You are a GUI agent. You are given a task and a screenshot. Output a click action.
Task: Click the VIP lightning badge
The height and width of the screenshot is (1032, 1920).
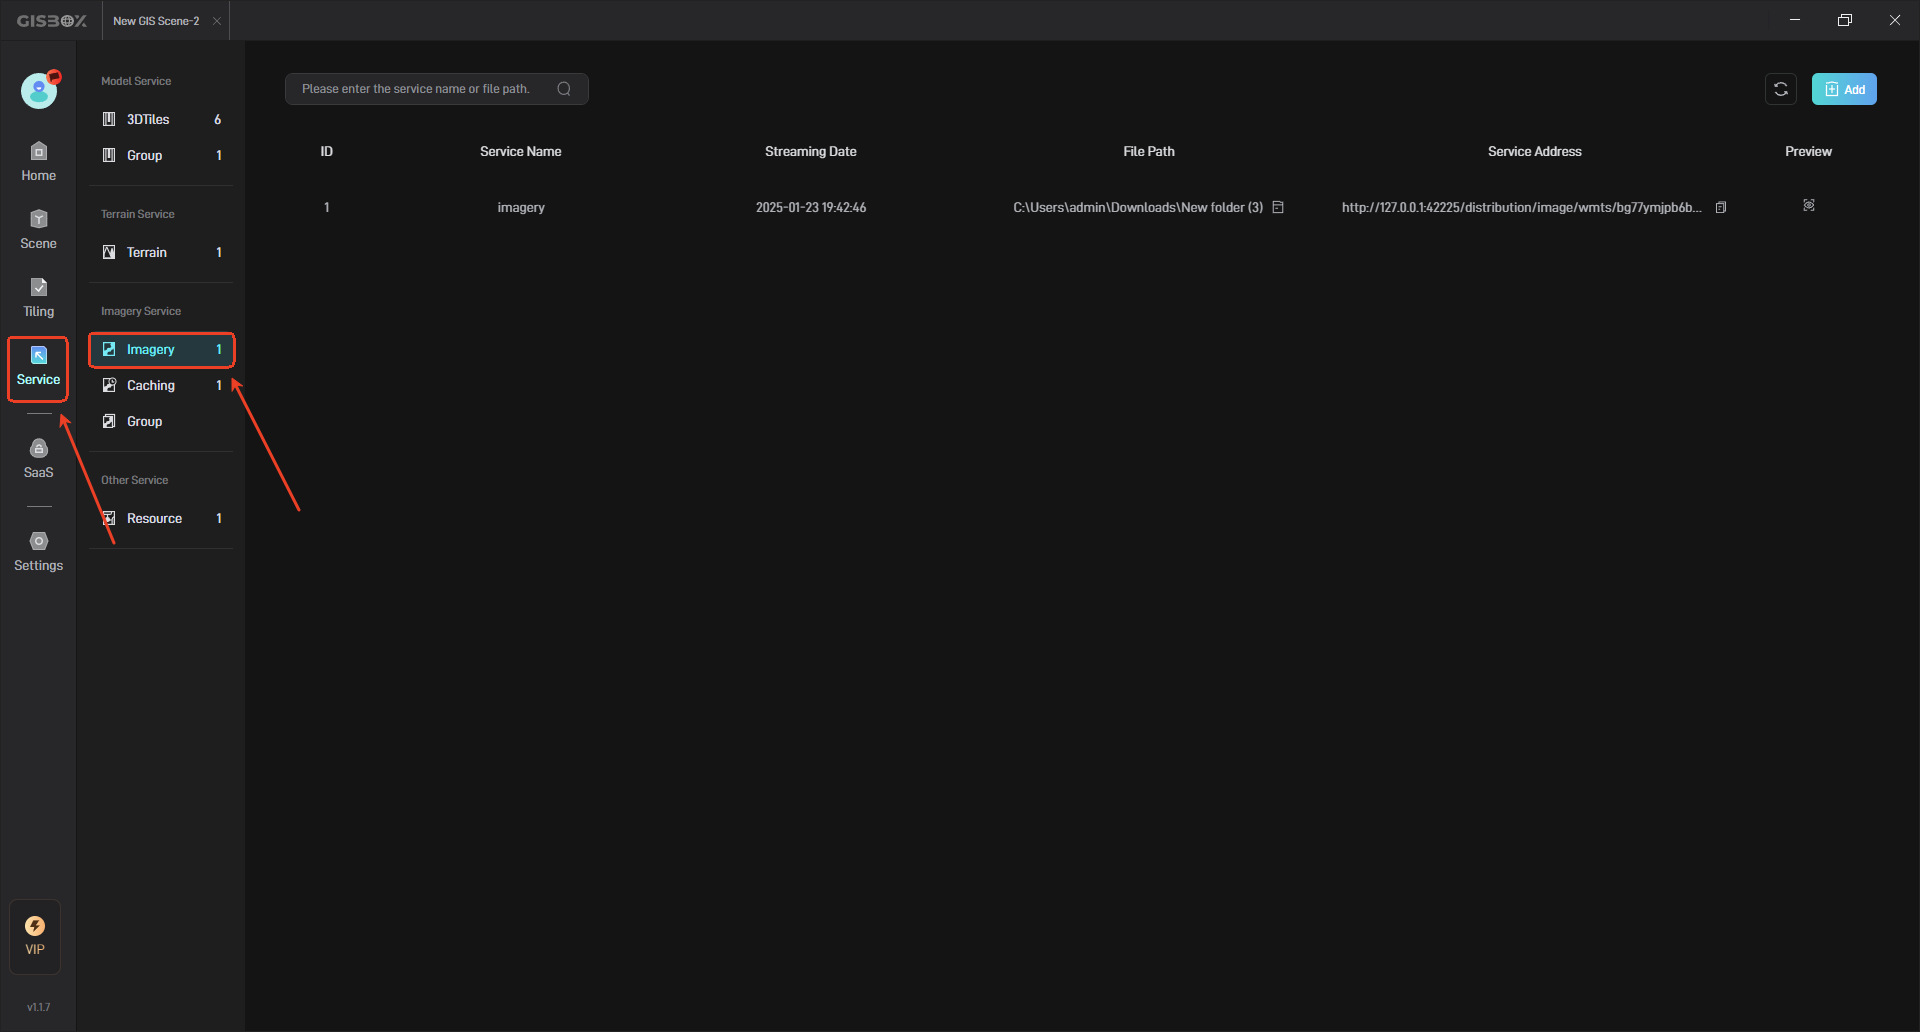35,936
